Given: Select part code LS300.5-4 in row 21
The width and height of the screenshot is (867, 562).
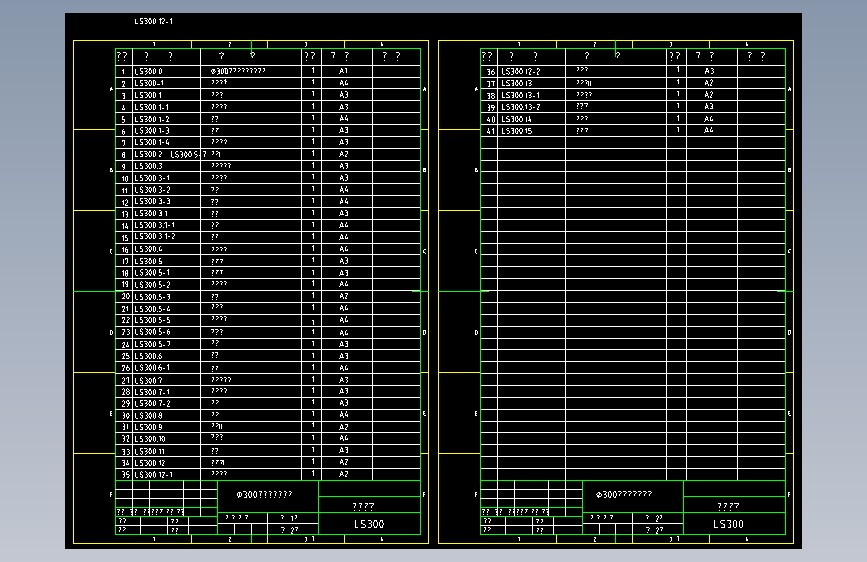Looking at the screenshot, I should pyautogui.click(x=153, y=309).
